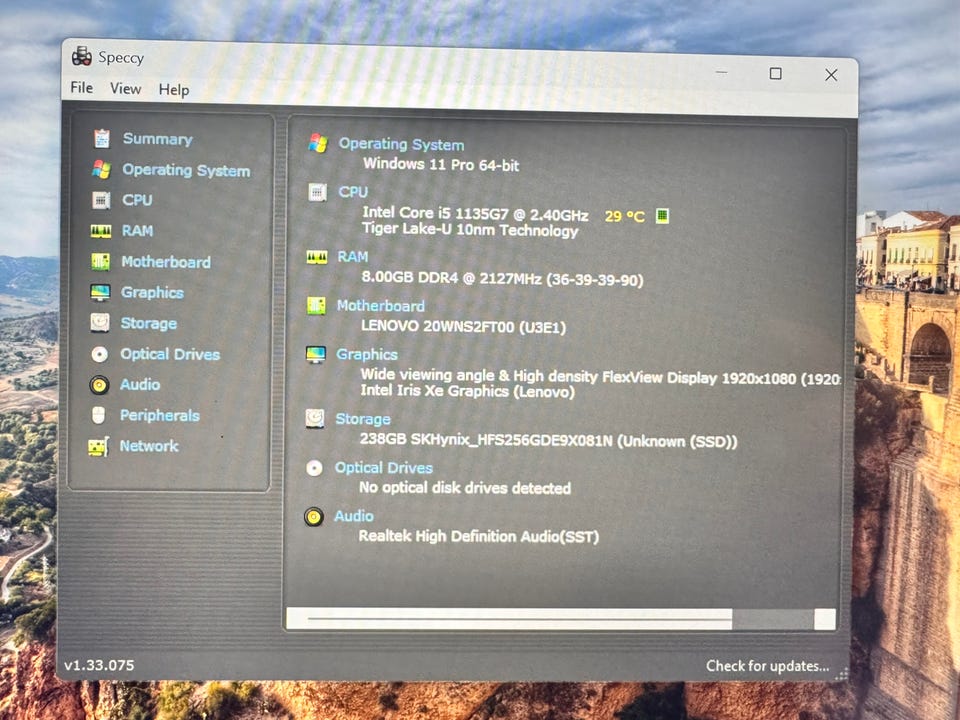The image size is (960, 720).
Task: Select Audio in the sidebar list
Action: [x=140, y=384]
